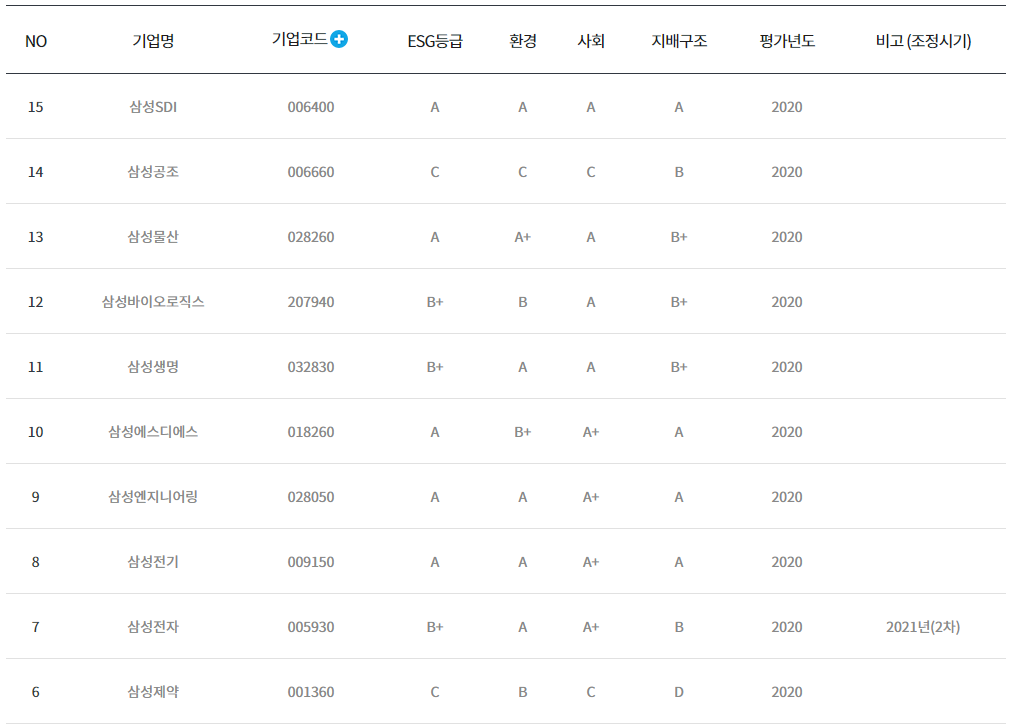This screenshot has width=1014, height=727.
Task: Select company code 006660
Action: tap(311, 172)
